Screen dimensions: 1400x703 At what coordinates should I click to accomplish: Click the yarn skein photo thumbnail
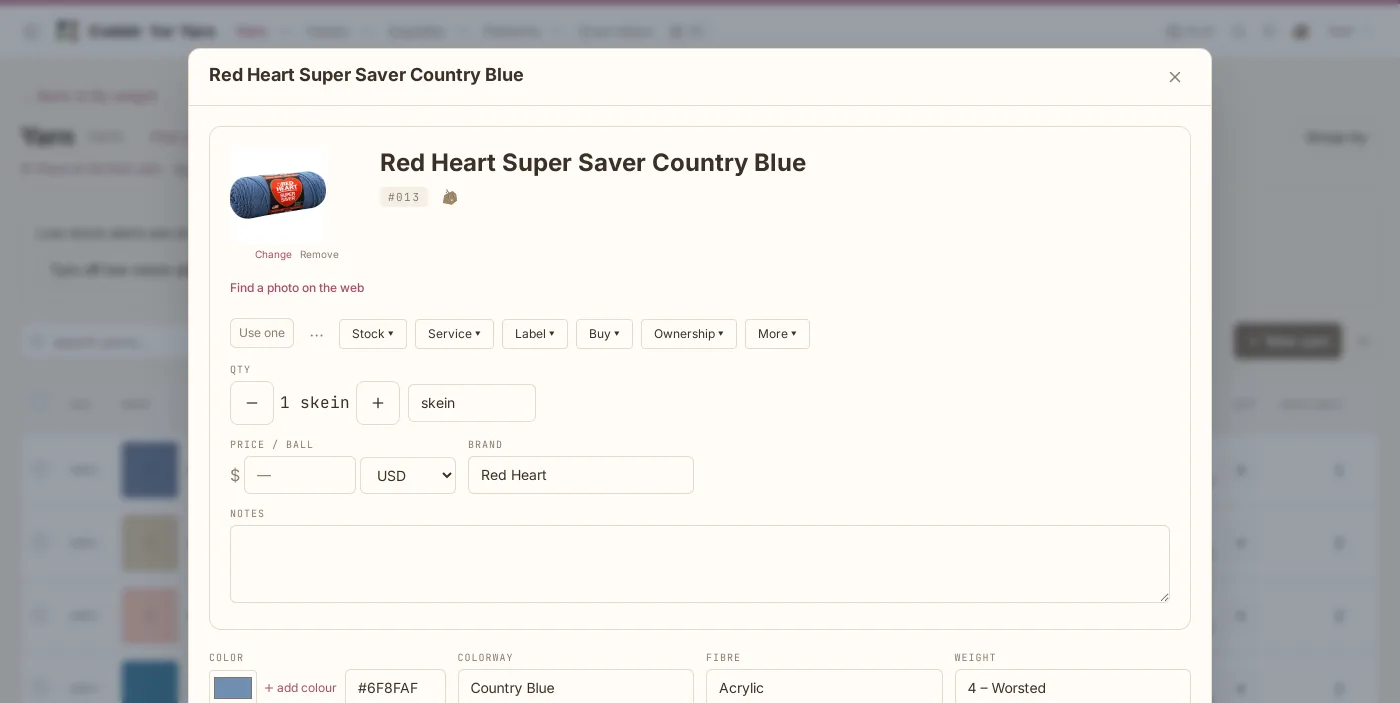point(278,194)
